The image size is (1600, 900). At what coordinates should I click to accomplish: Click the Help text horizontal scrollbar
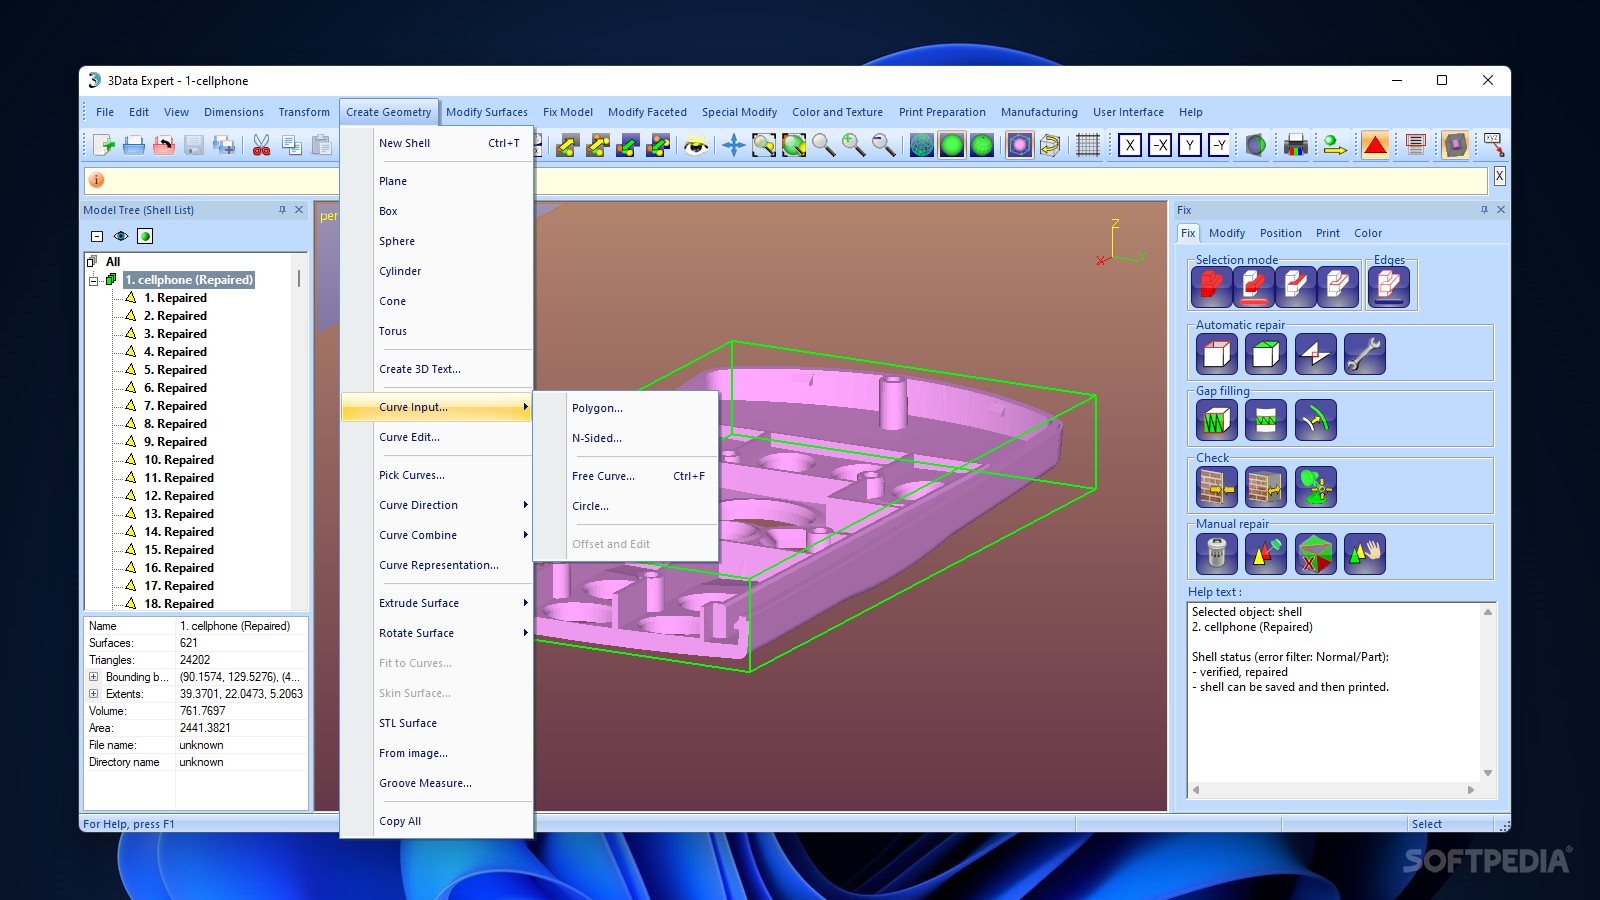pos(1333,790)
